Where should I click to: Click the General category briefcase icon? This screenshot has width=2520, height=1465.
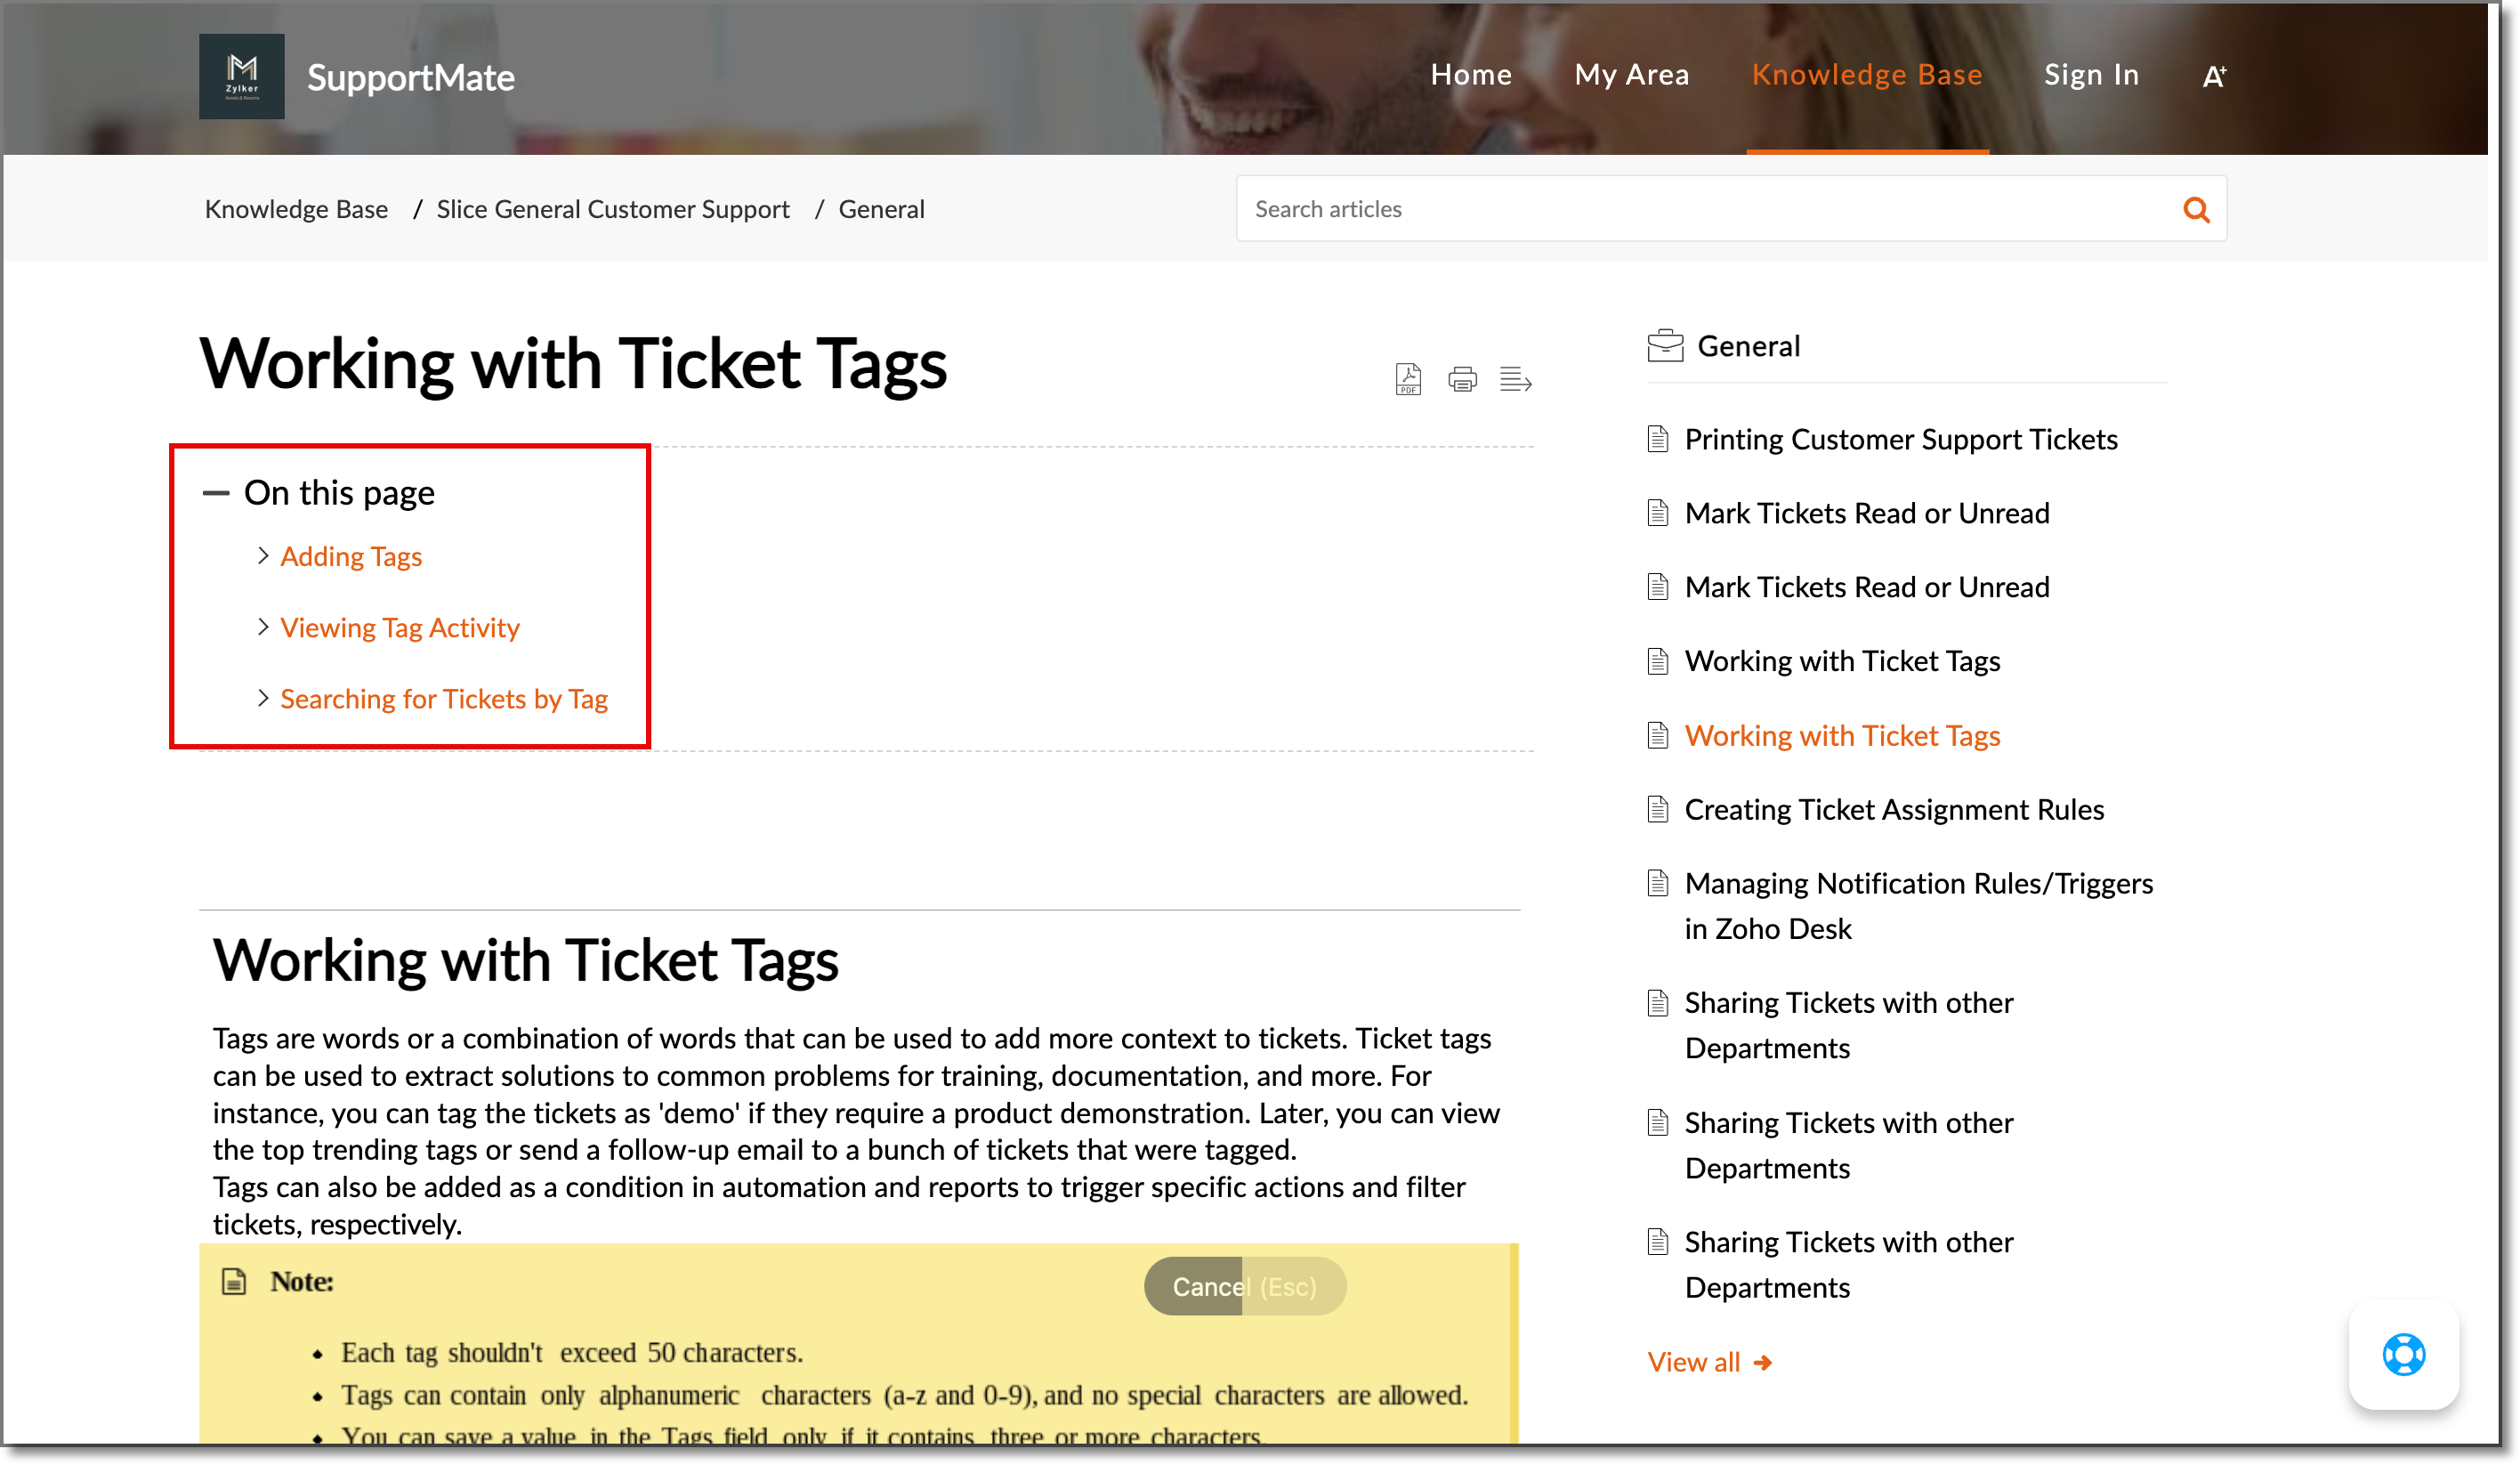(1664, 345)
